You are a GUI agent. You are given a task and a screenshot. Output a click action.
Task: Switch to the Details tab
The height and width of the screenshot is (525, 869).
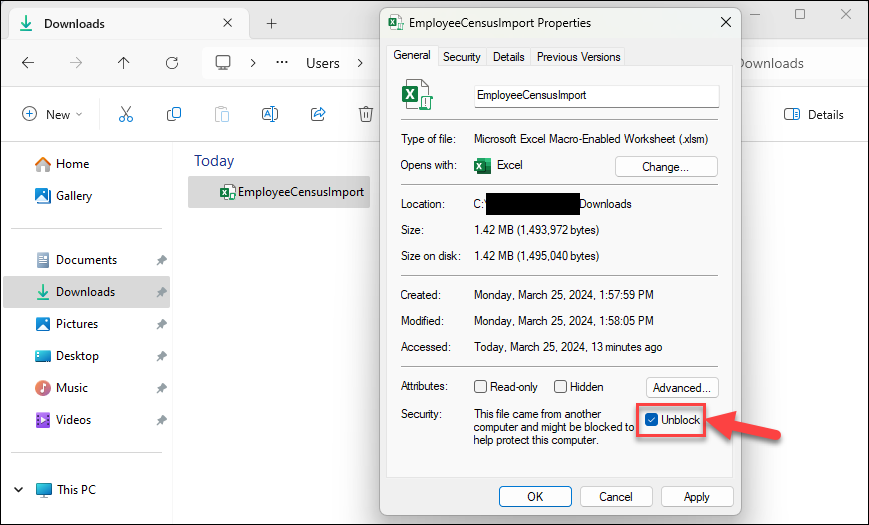click(x=509, y=57)
